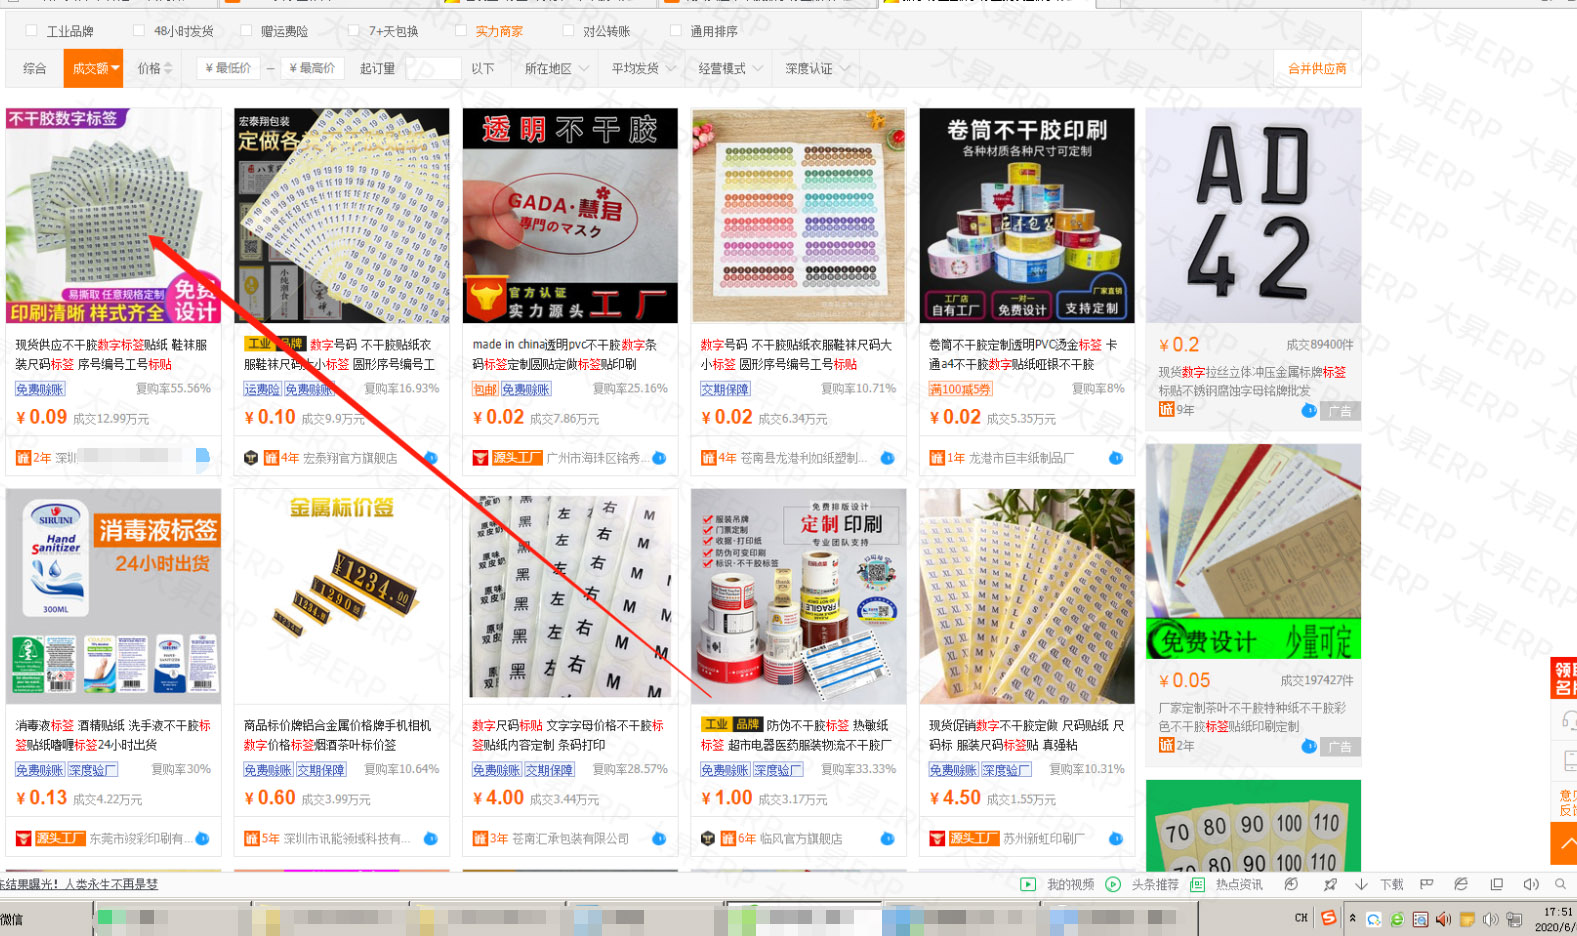This screenshot has height=936, width=1577.
Task: Click the 最低价 minimum price field
Action: click(x=228, y=68)
